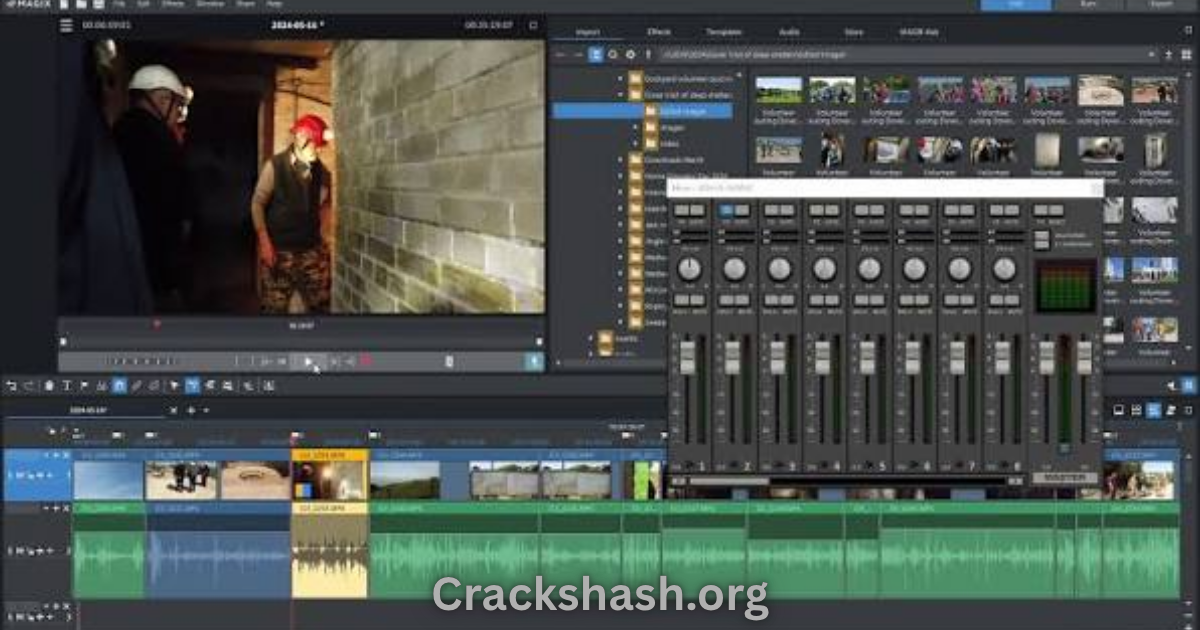Open media pool gear options
This screenshot has height=630, width=1200.
click(630, 55)
